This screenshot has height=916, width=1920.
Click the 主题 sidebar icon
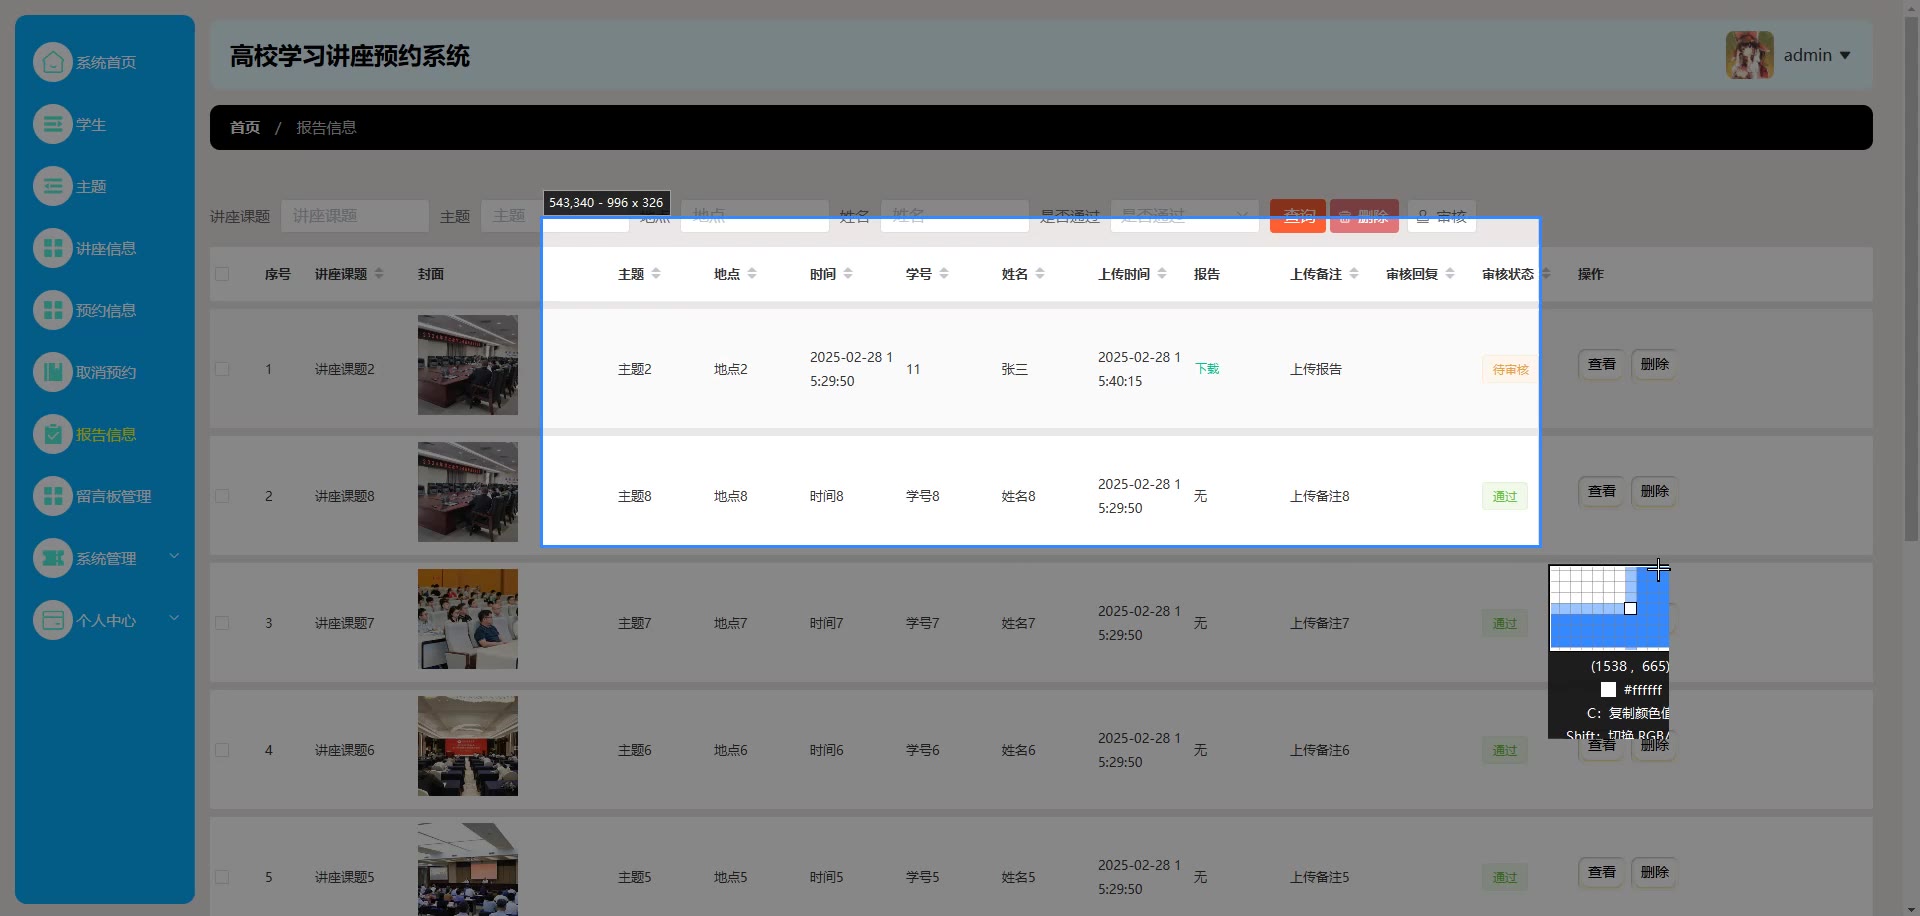click(x=53, y=187)
